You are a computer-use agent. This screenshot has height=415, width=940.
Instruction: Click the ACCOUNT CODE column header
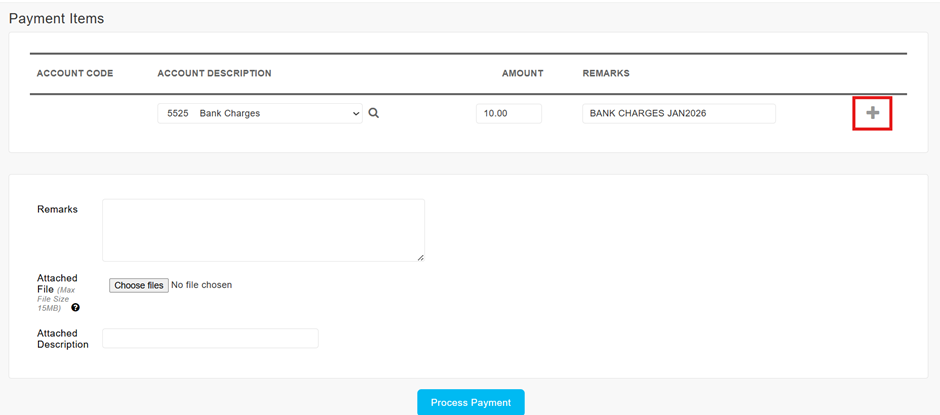(75, 74)
